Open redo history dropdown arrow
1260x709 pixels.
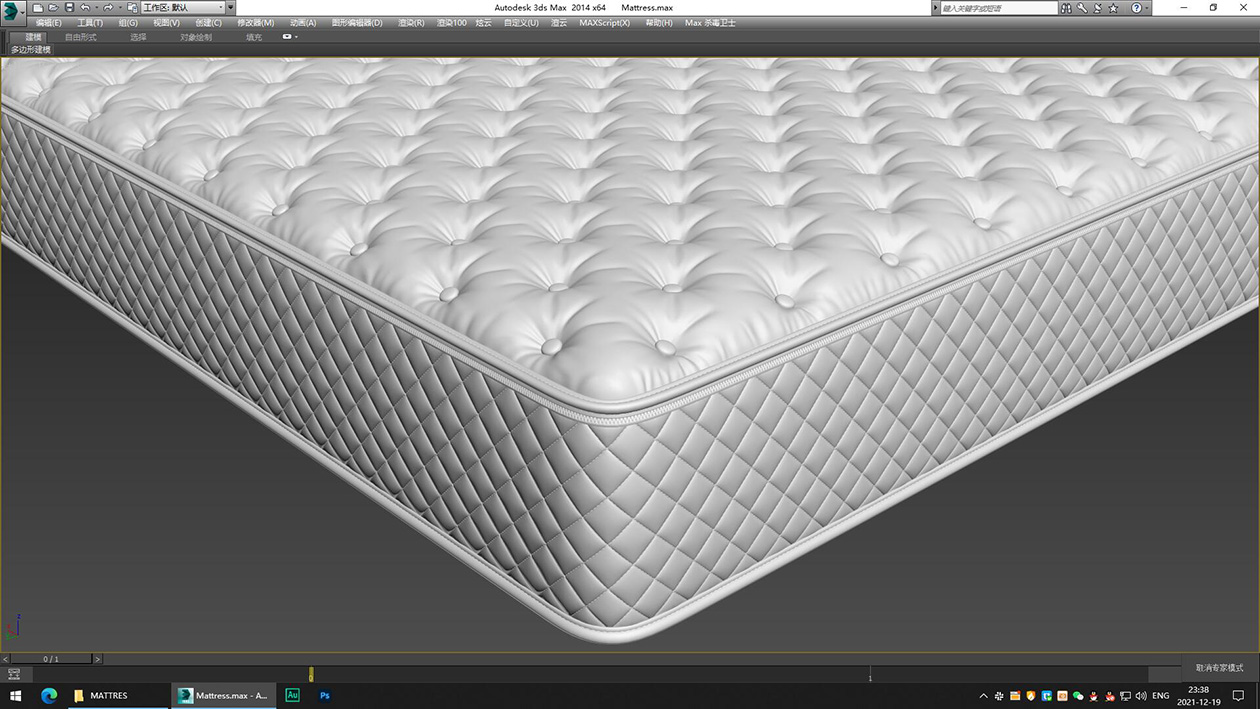(x=119, y=8)
